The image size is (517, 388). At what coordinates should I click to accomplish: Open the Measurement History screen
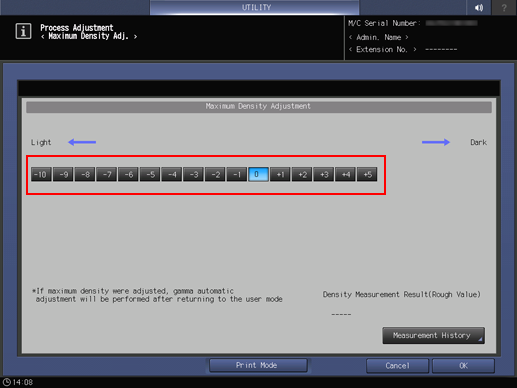[433, 335]
